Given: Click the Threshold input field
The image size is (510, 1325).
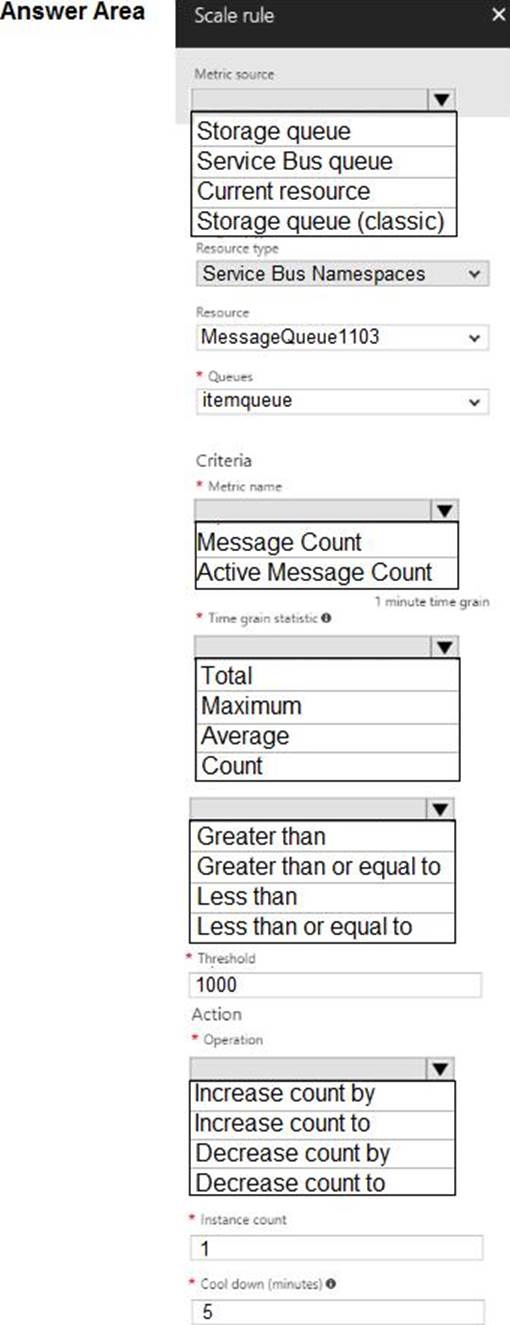Looking at the screenshot, I should 335,985.
